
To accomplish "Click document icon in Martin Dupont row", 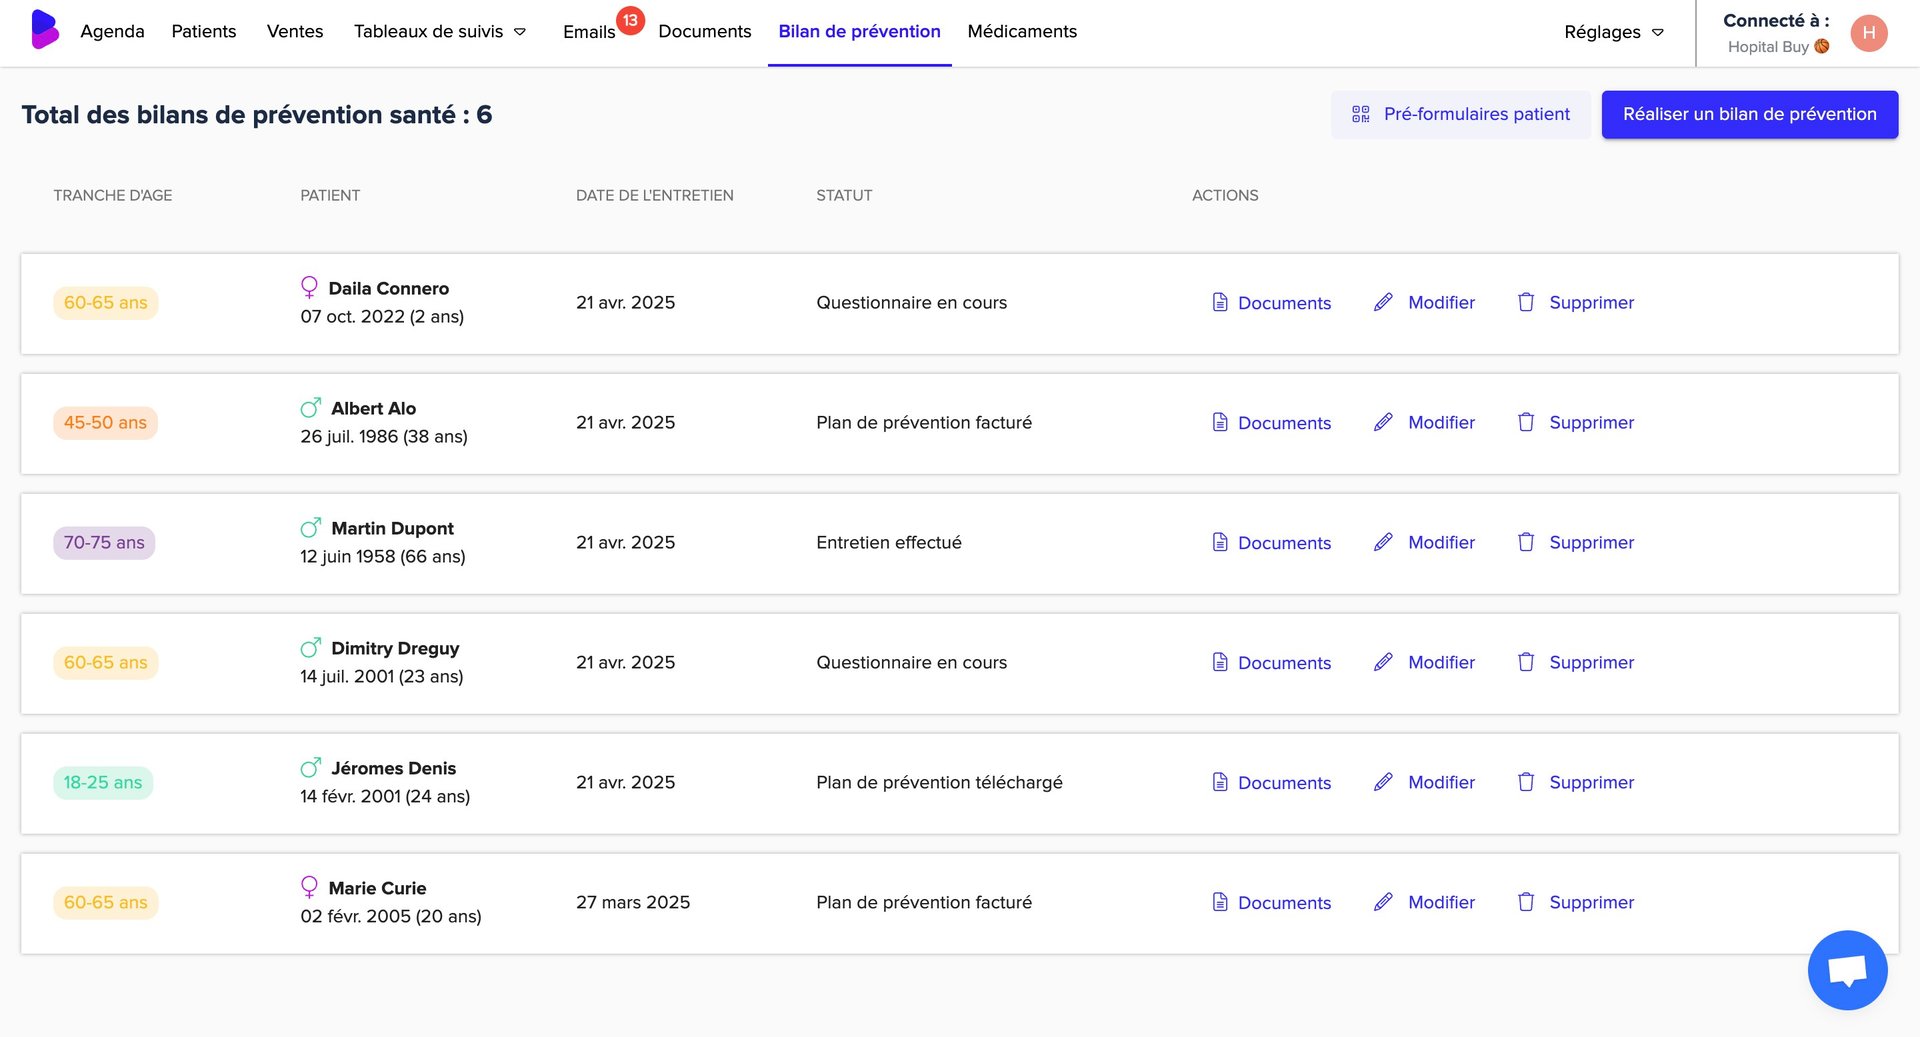I will pos(1220,542).
